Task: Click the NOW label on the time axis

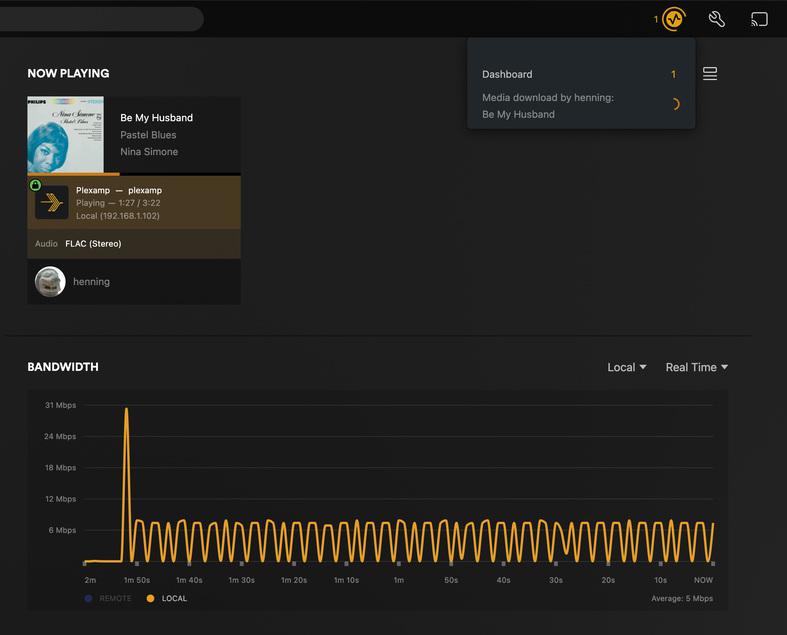Action: click(x=703, y=580)
